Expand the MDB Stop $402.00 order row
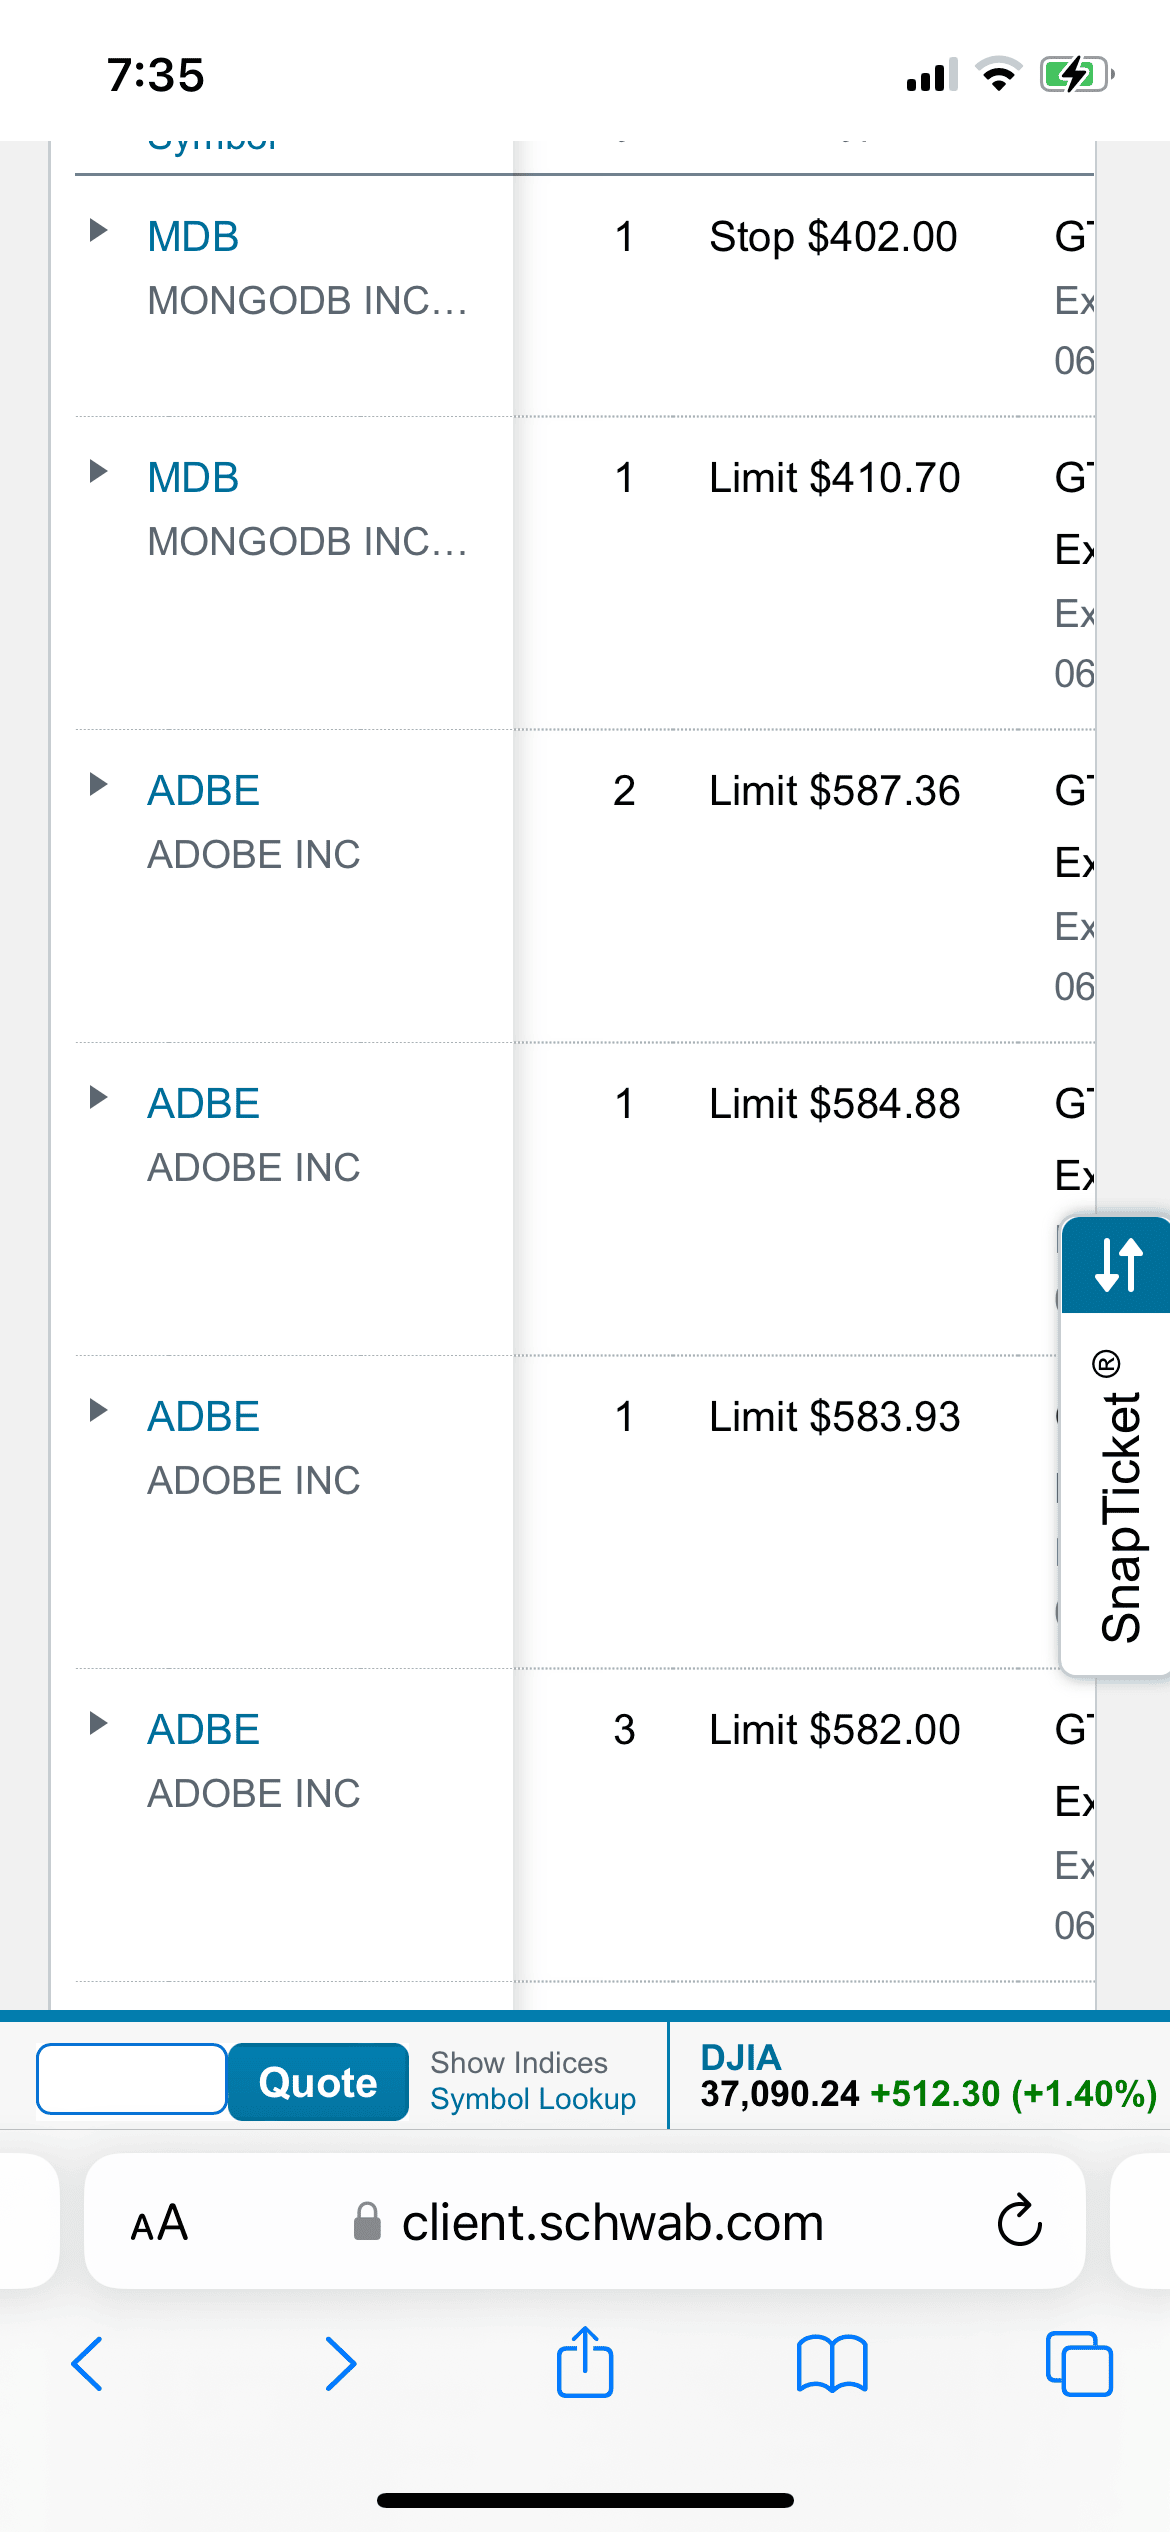The width and height of the screenshot is (1170, 2532). click(98, 231)
